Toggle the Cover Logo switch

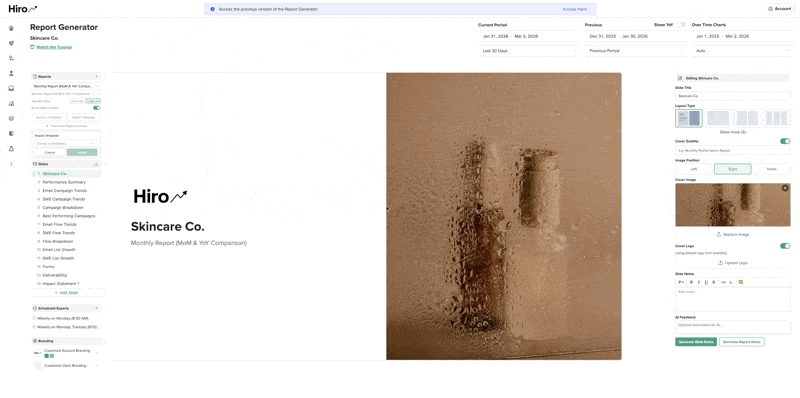coord(785,246)
